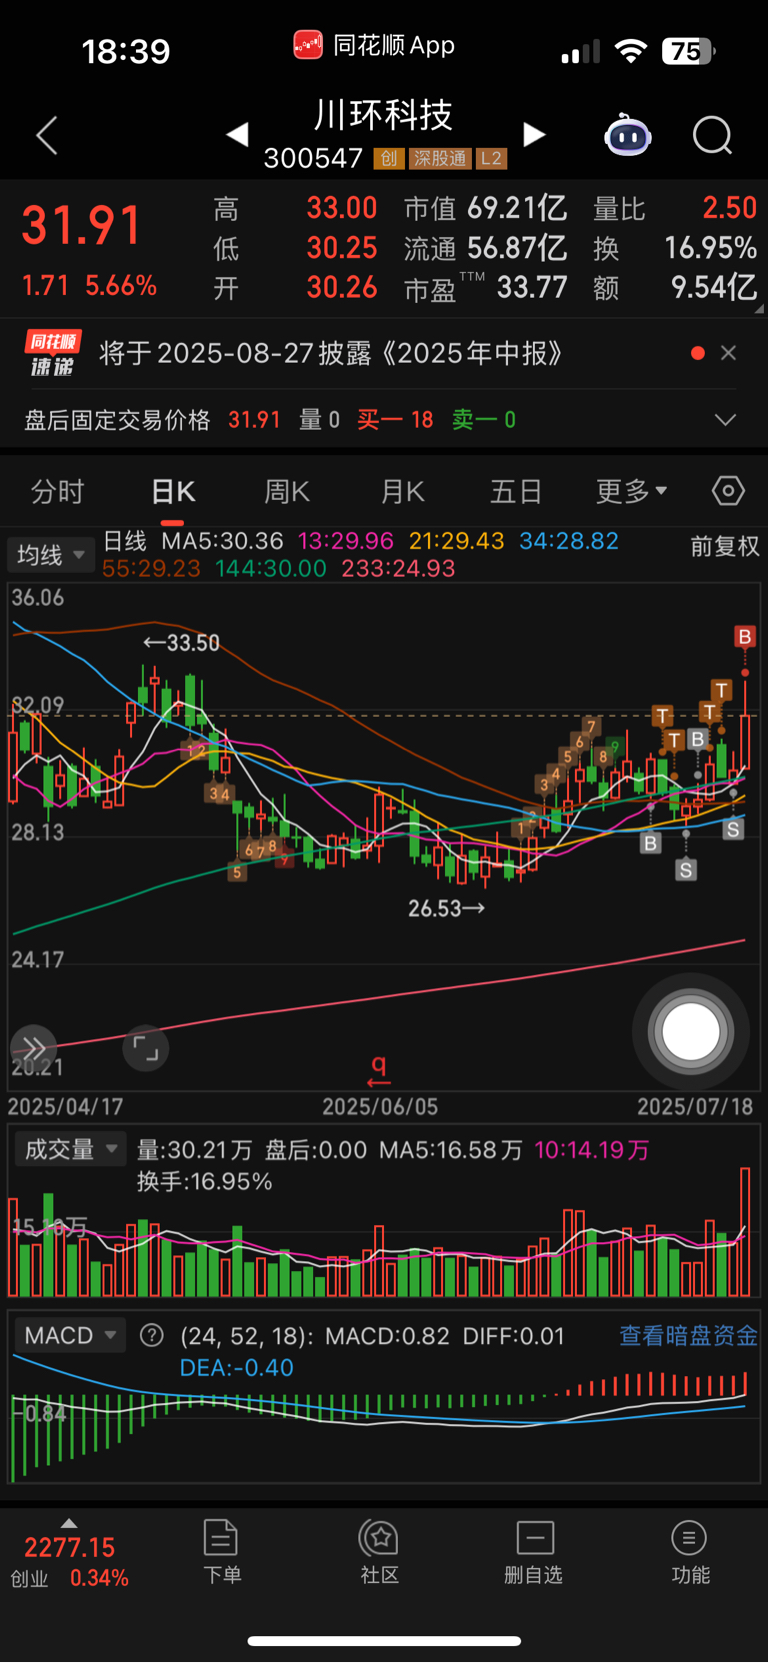
Task: Tap the top red B marker on chart
Action: point(744,636)
